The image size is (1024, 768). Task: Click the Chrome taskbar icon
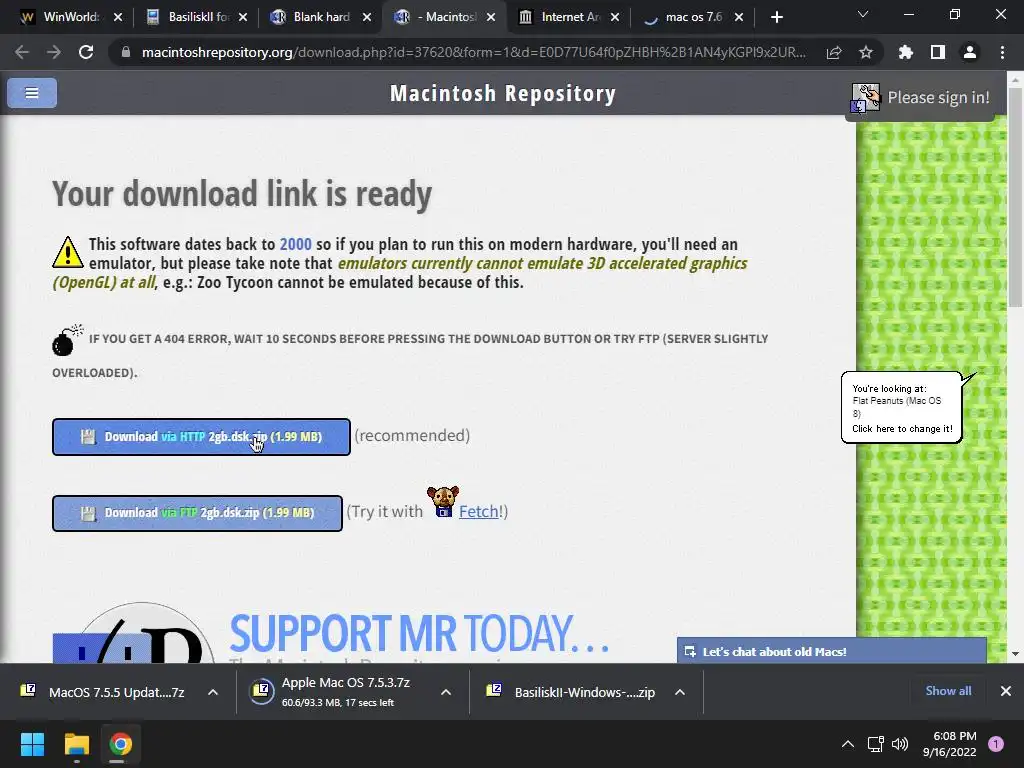pyautogui.click(x=120, y=744)
